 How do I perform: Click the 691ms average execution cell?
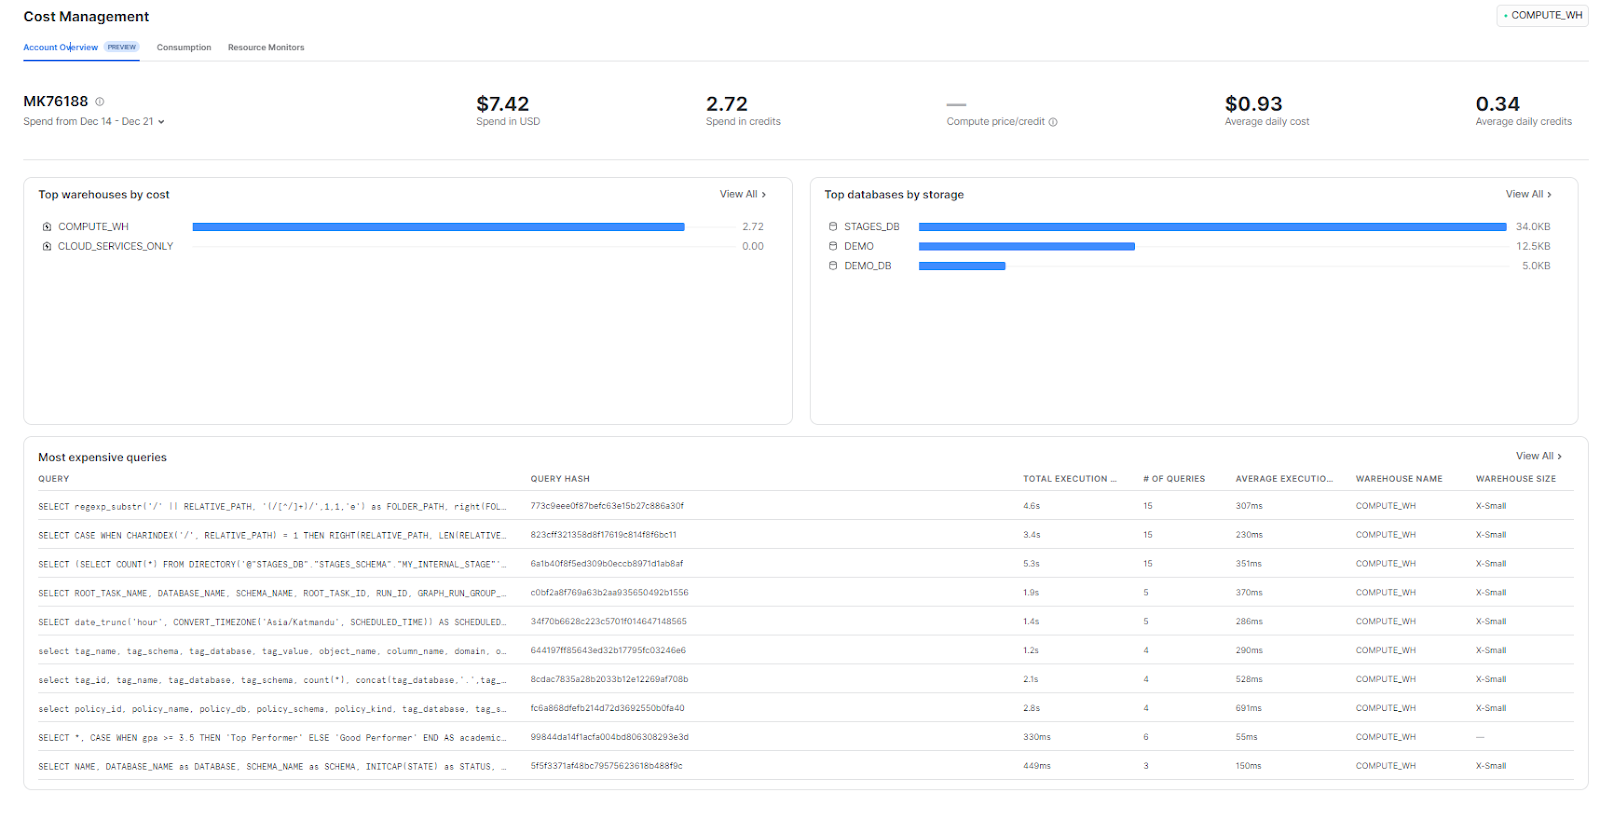tap(1248, 709)
